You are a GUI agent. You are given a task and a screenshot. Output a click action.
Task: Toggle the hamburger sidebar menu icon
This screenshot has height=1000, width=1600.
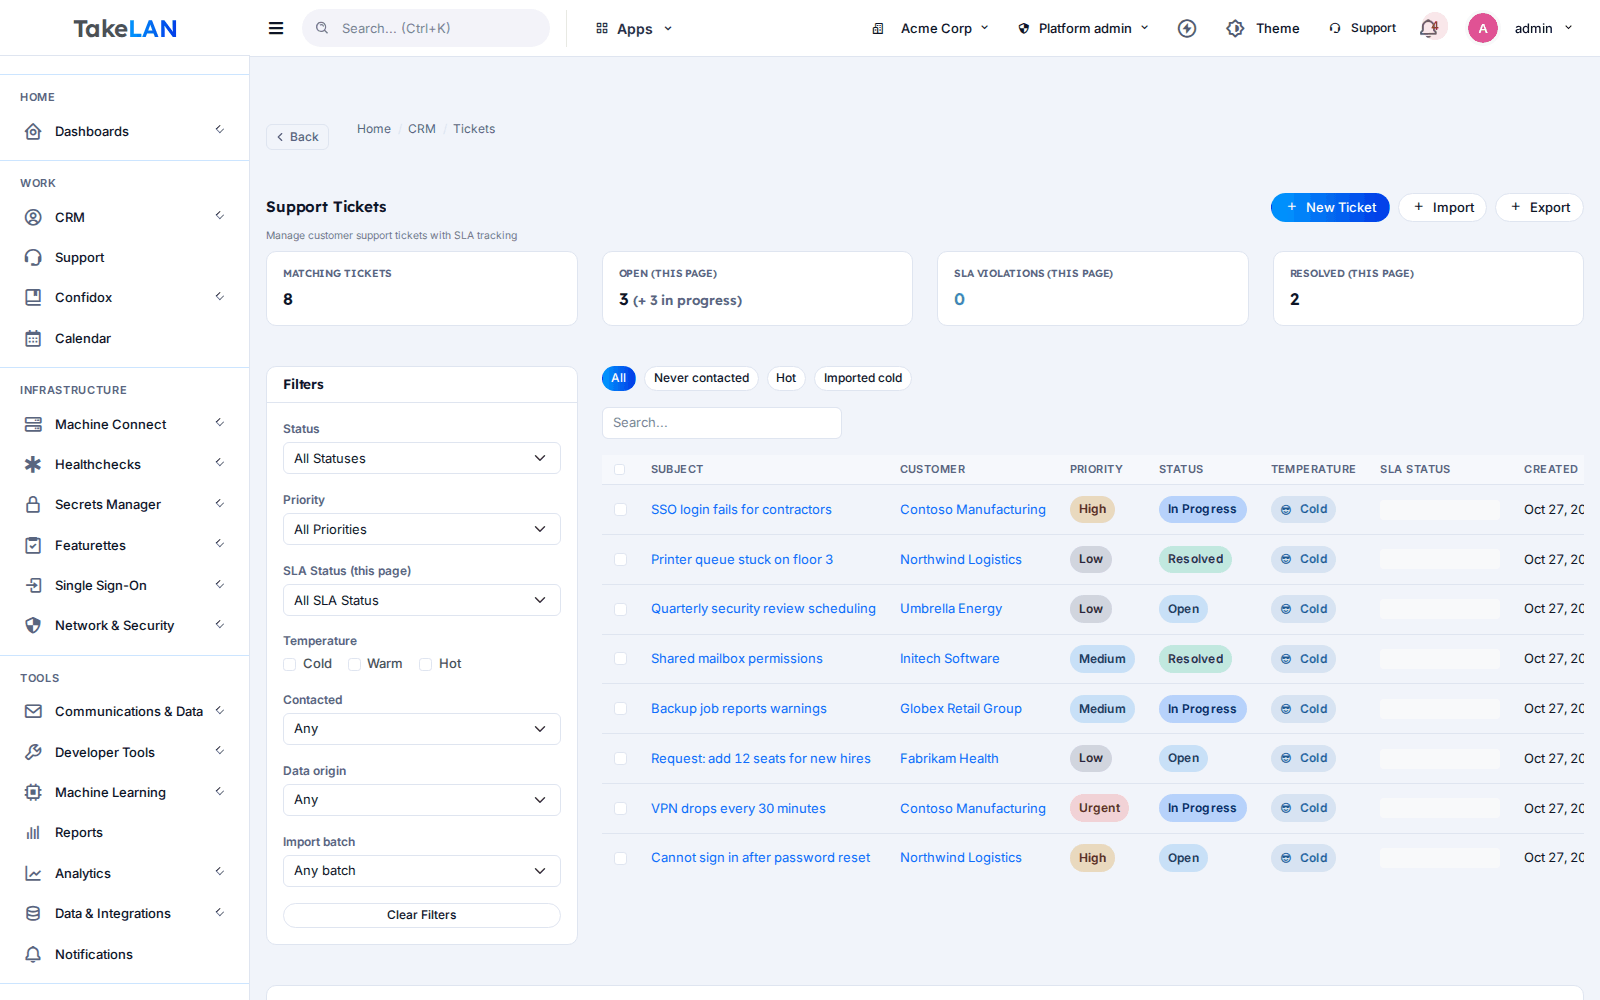pyautogui.click(x=276, y=28)
